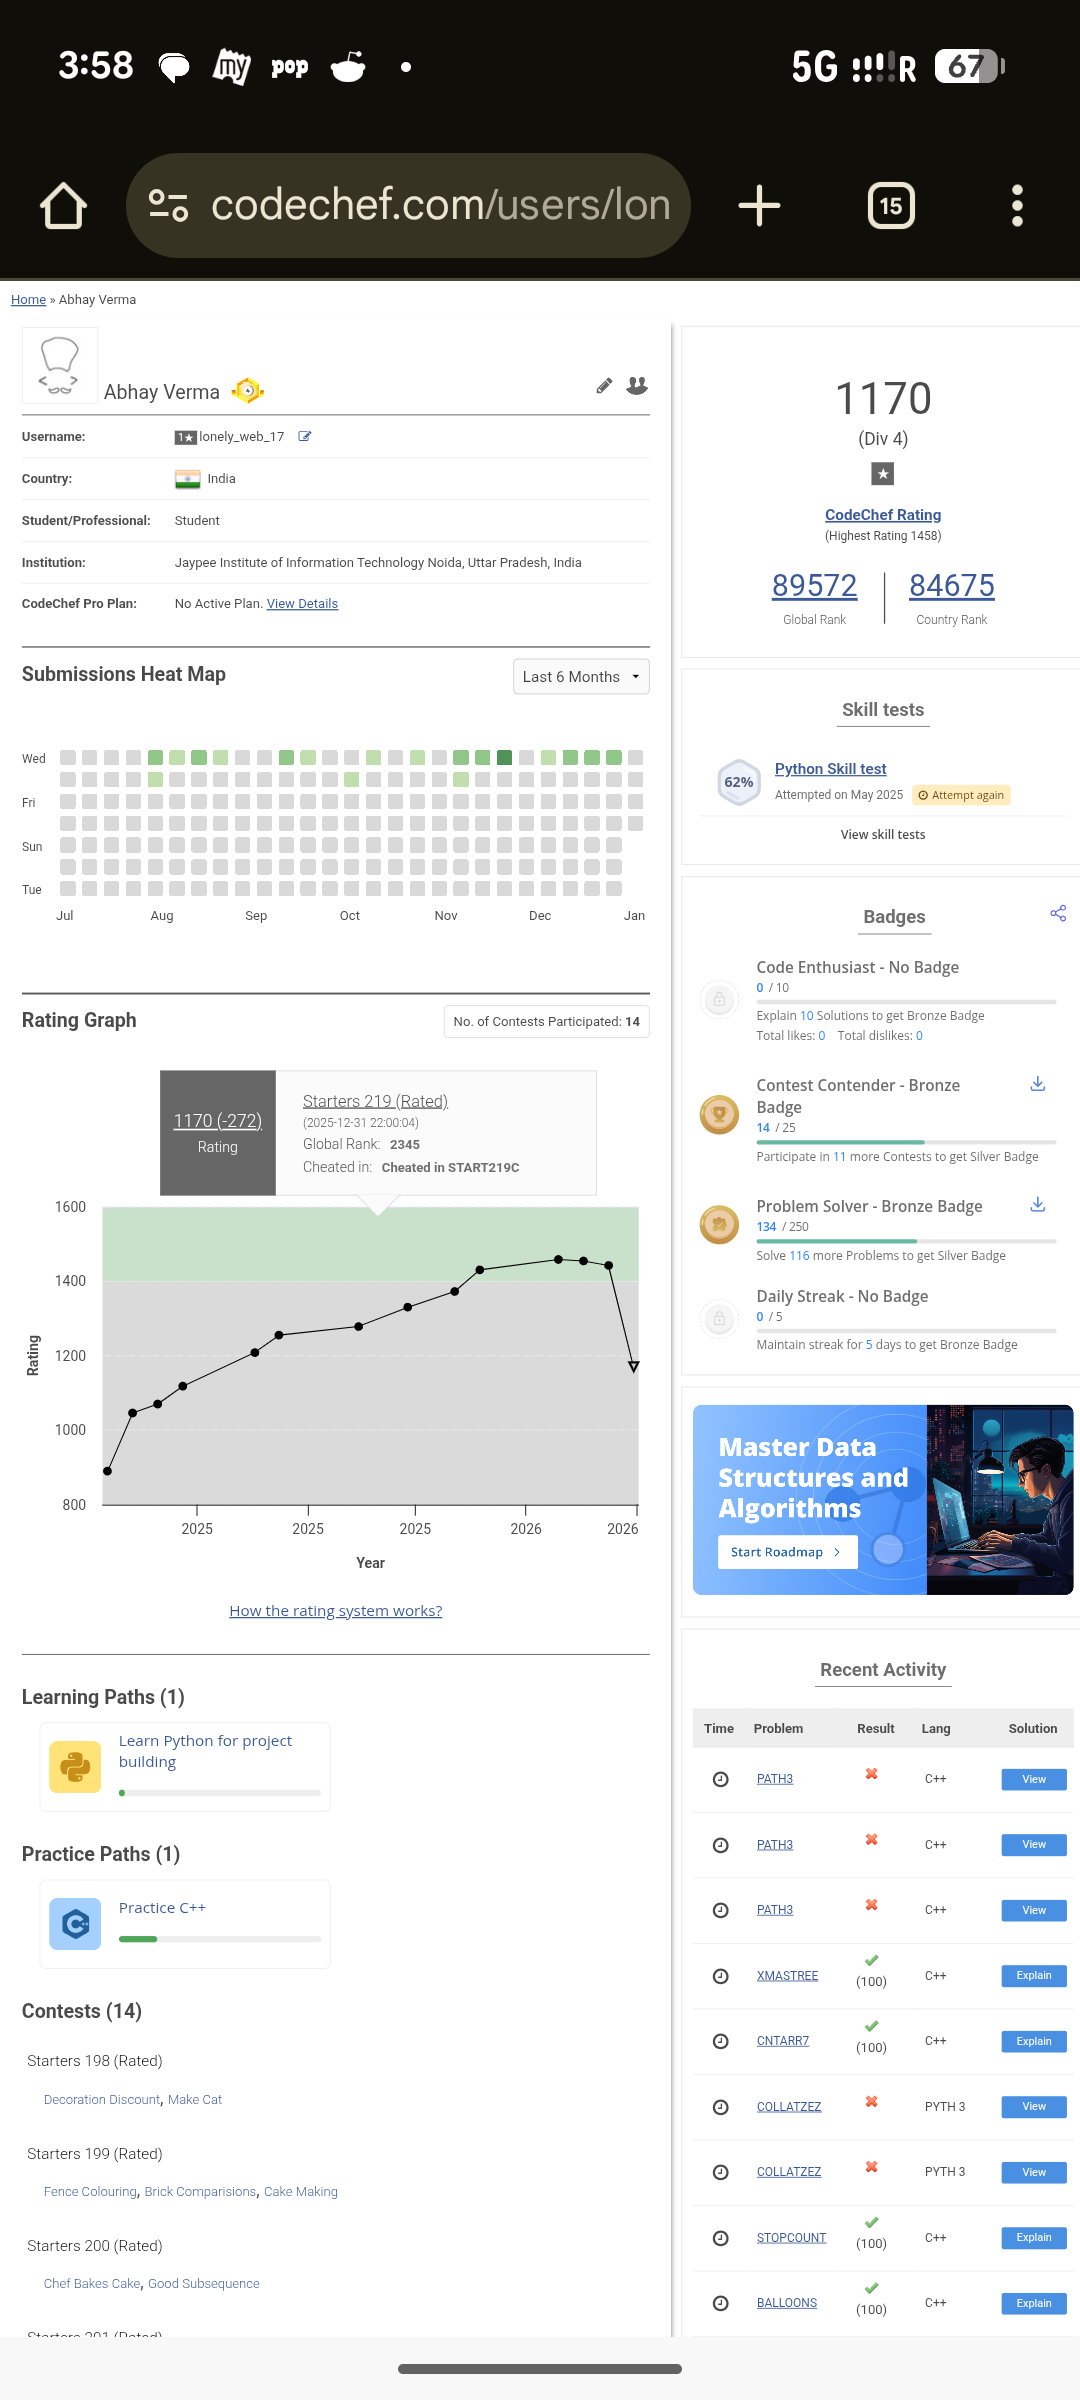This screenshot has height=2400, width=1080.
Task: Click the Problem Solver bronze medal icon
Action: (x=719, y=1224)
